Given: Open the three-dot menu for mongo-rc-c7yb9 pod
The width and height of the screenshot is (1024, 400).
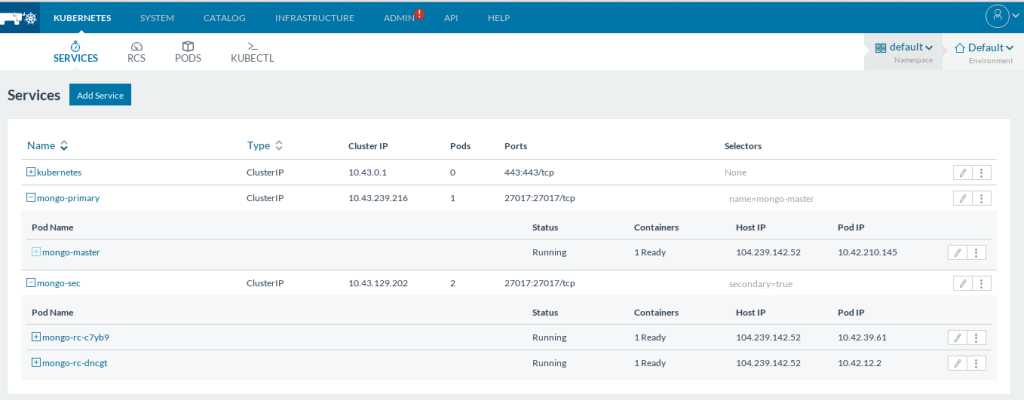Looking at the screenshot, I should click(x=977, y=338).
